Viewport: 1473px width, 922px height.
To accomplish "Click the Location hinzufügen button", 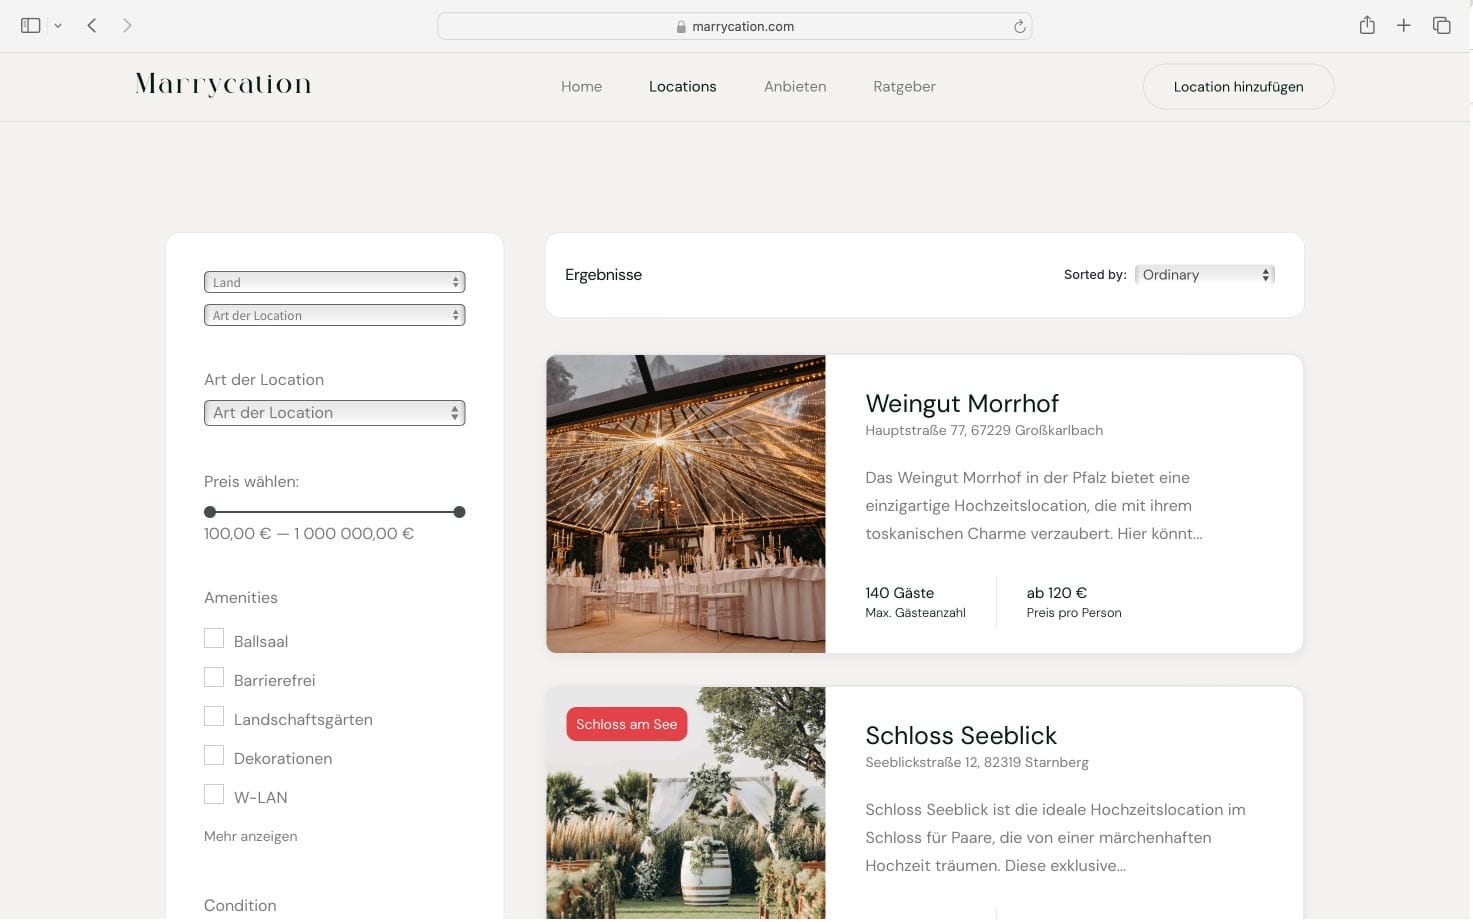I will tap(1238, 87).
